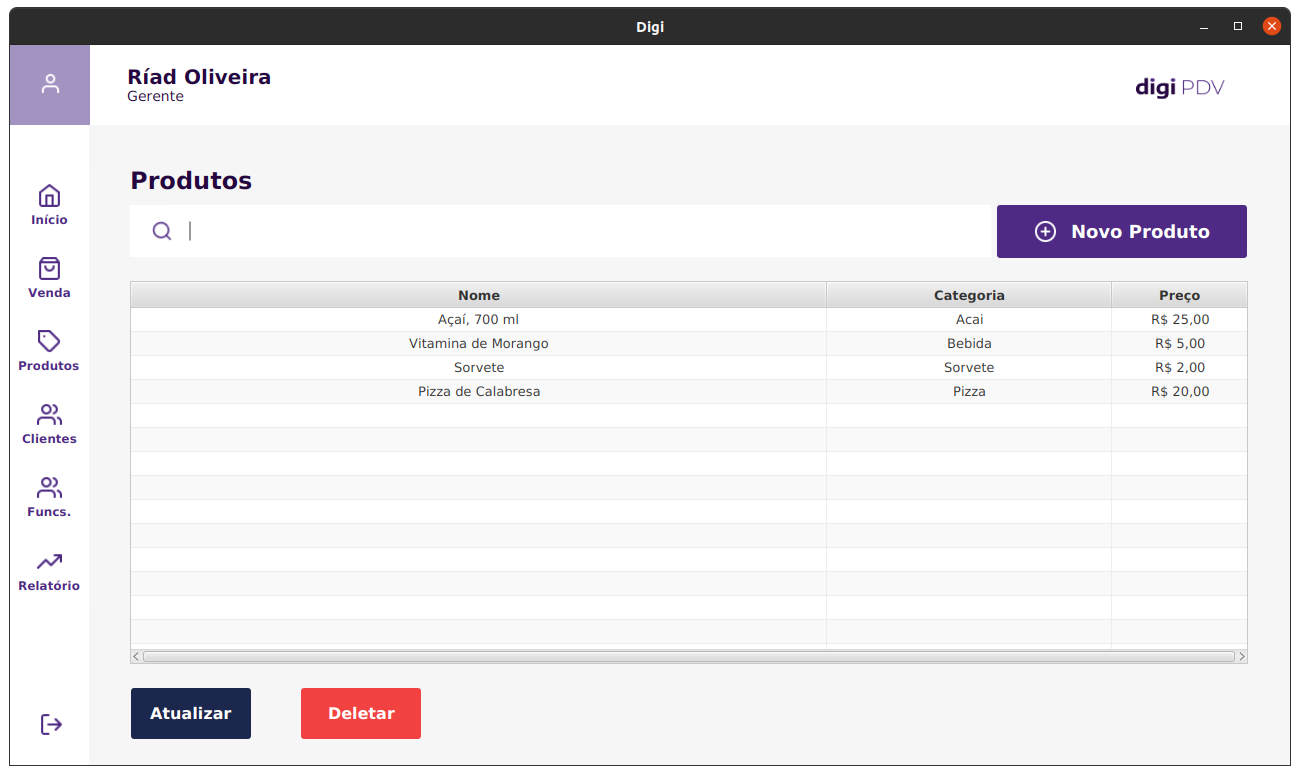Click the Venda label in the sidebar
The width and height of the screenshot is (1300, 775).
(x=49, y=293)
